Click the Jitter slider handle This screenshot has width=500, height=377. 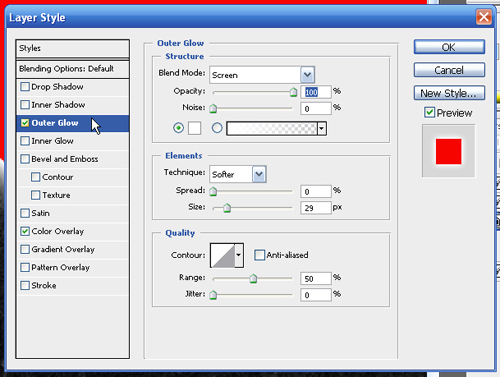213,295
